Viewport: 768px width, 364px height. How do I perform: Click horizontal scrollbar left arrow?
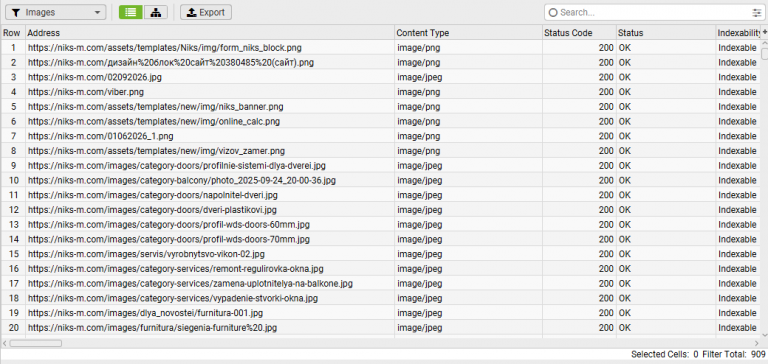point(4,343)
